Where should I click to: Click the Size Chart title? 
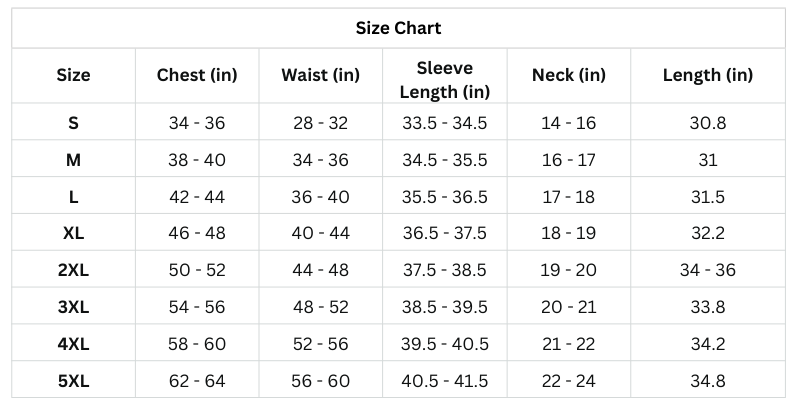coord(398,28)
